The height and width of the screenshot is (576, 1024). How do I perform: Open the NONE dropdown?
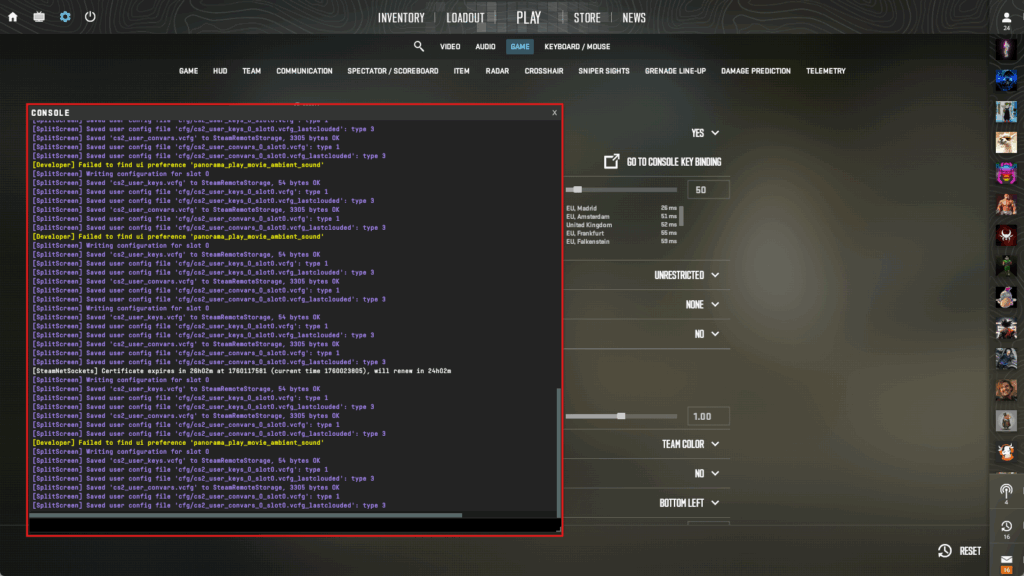702,305
